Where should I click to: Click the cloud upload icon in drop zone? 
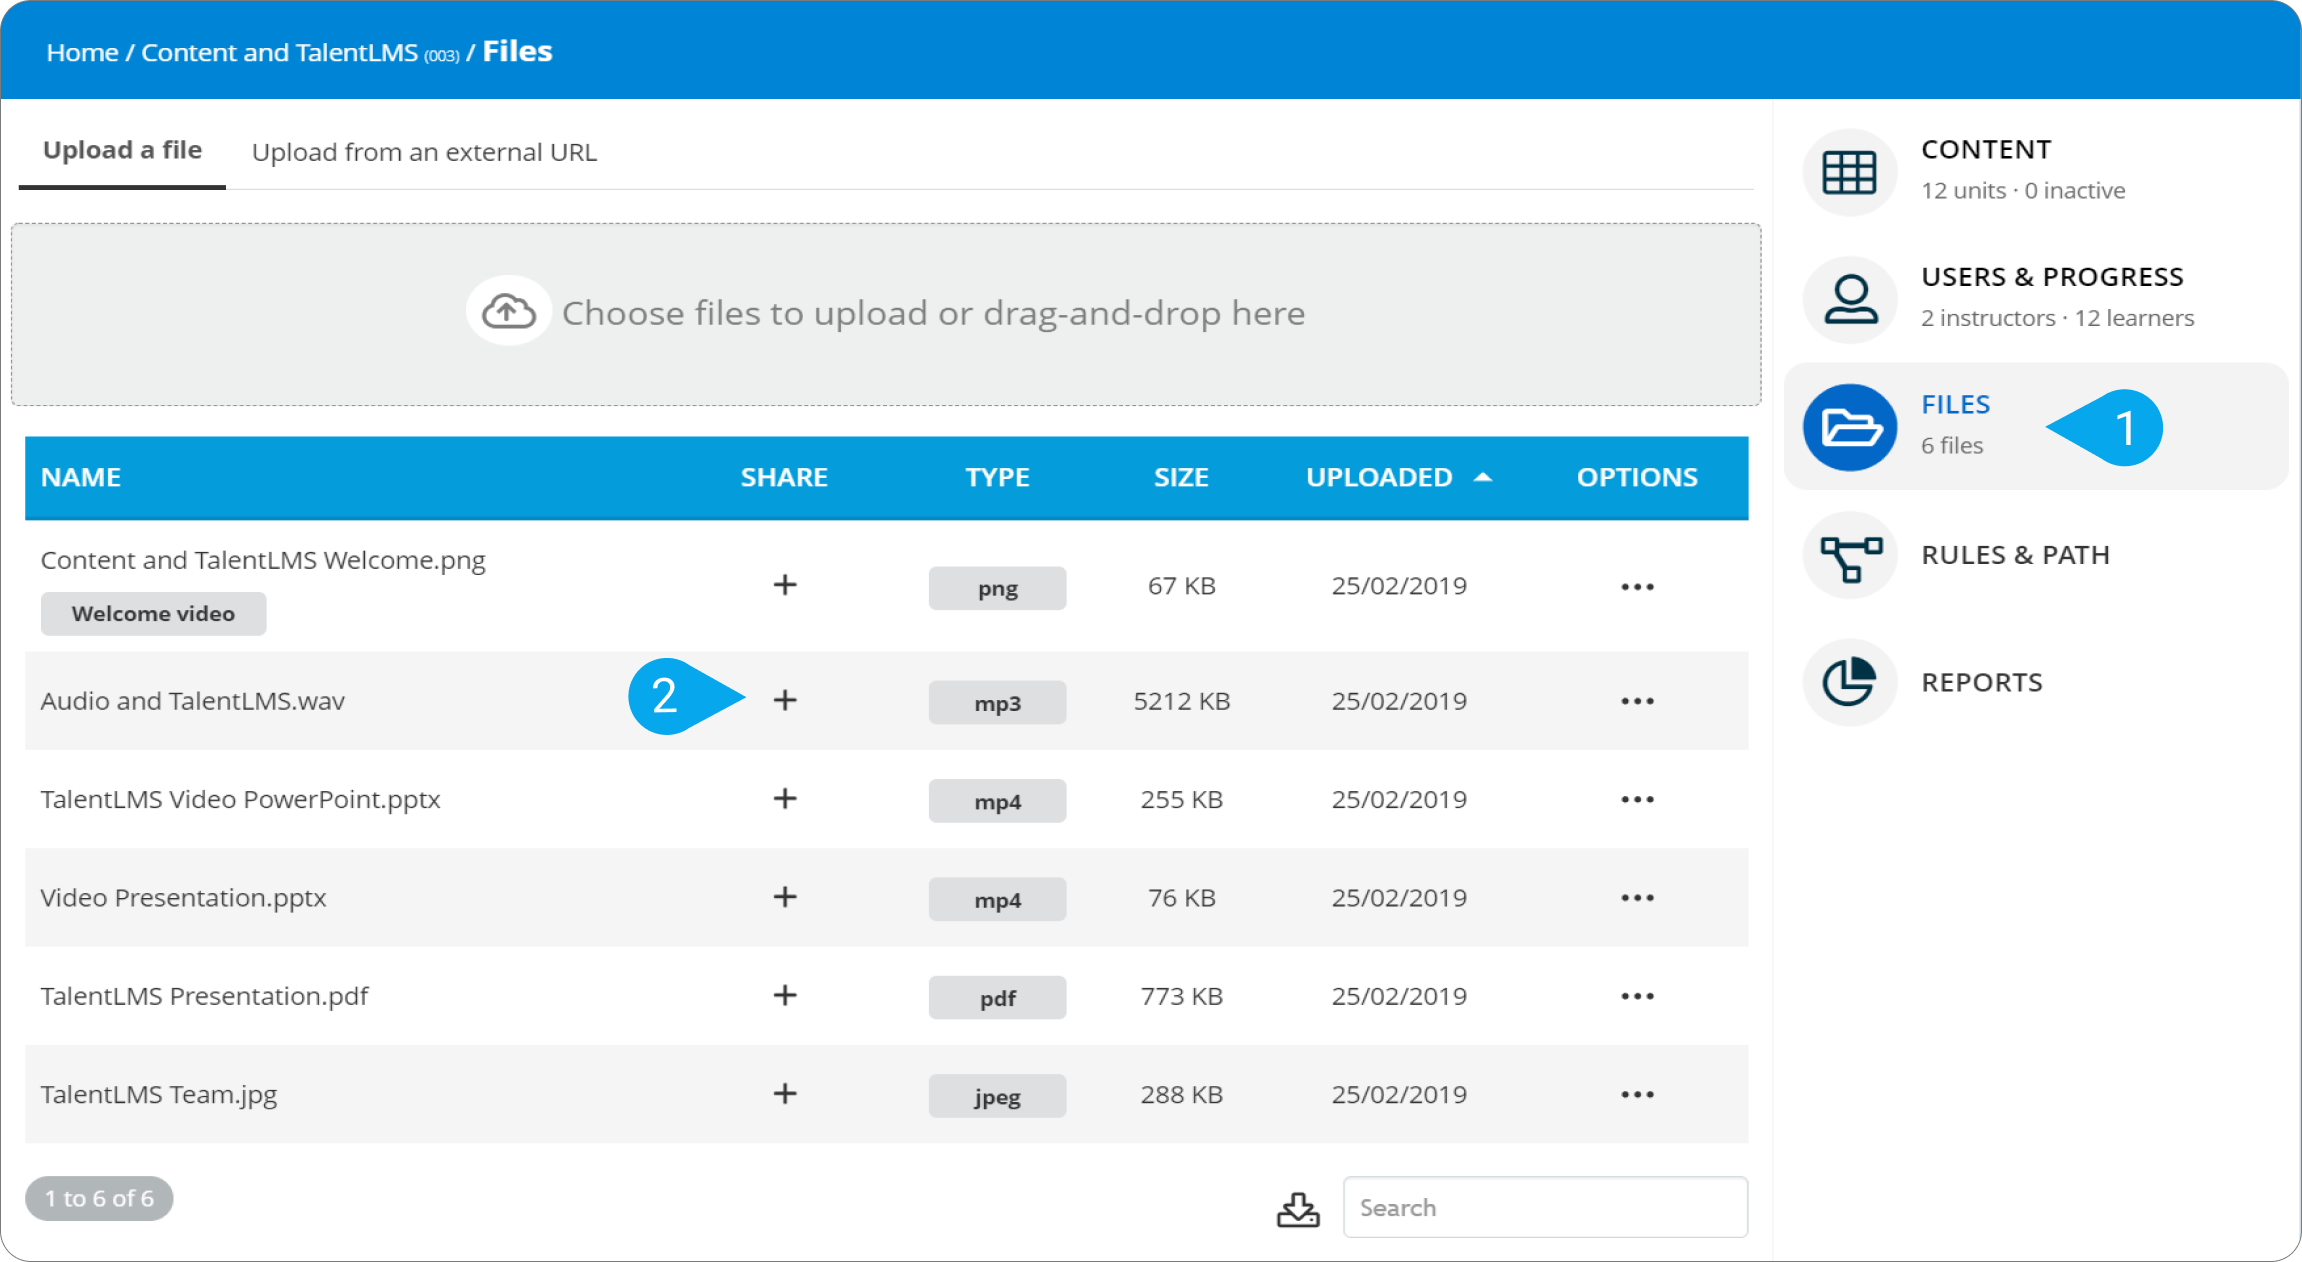(x=508, y=312)
